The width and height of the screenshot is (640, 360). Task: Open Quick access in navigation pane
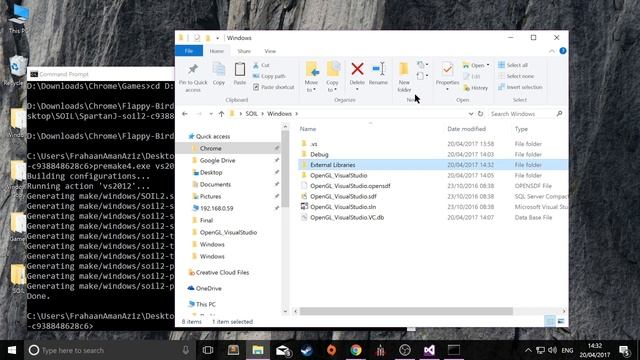point(213,136)
